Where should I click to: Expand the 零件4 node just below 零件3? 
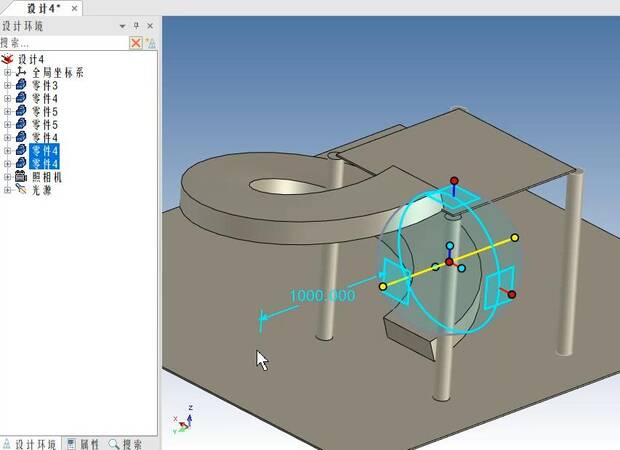tap(7, 98)
